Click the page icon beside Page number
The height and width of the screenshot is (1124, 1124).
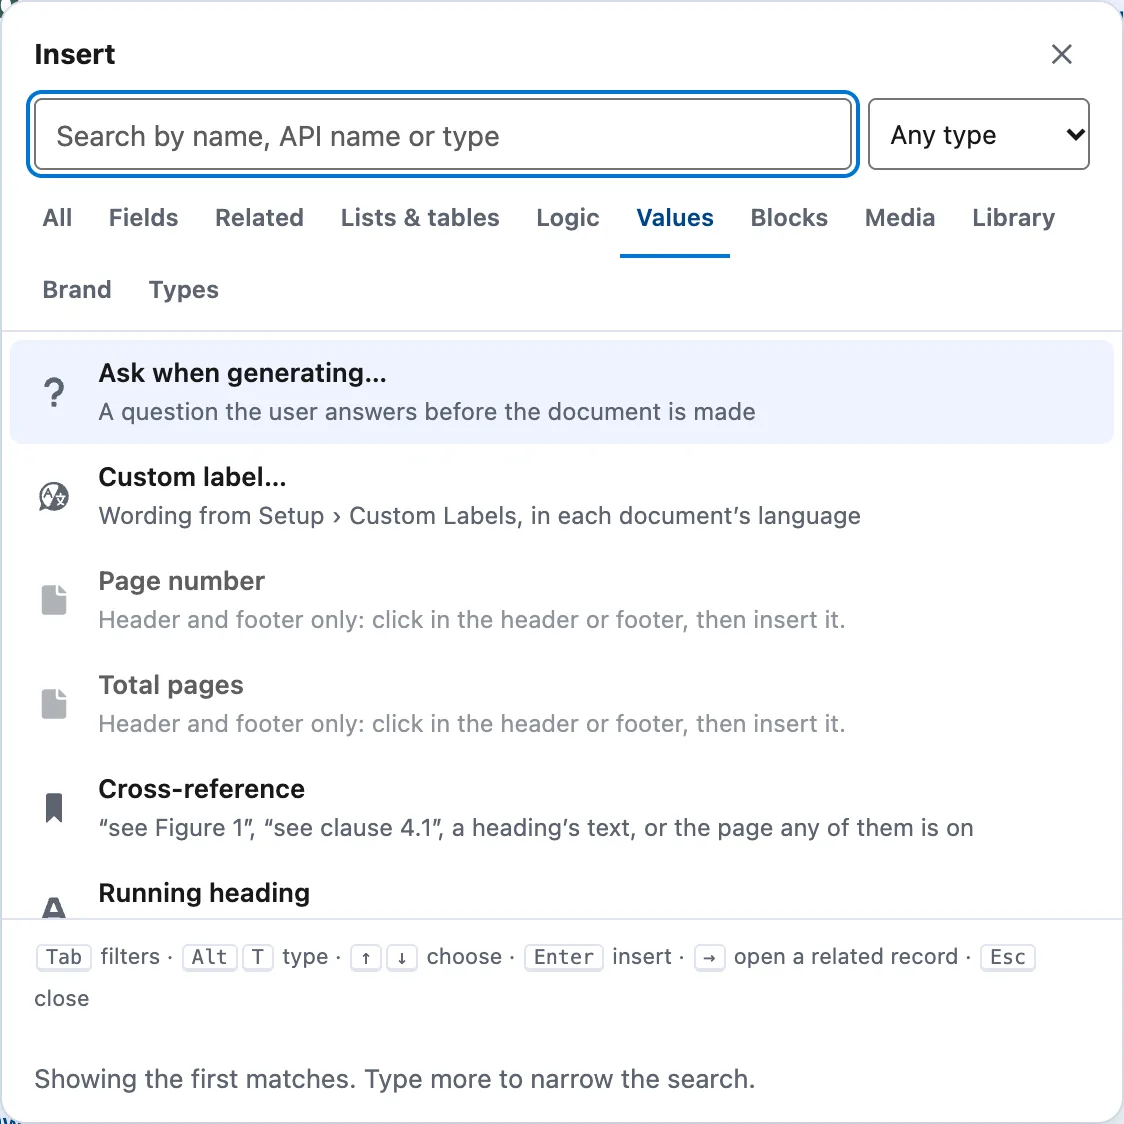(x=54, y=600)
